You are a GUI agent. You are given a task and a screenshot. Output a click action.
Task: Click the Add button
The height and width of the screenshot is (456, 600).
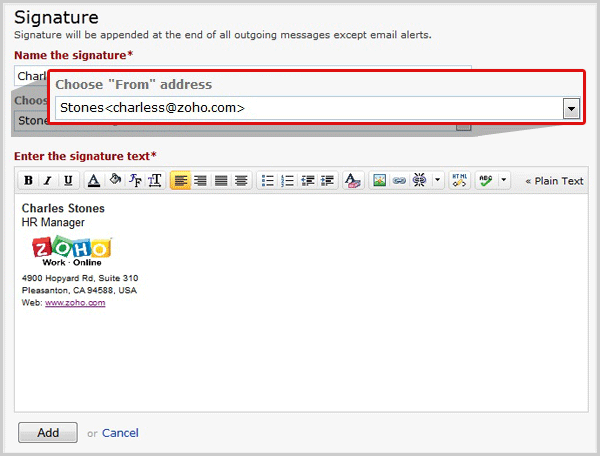coord(48,433)
